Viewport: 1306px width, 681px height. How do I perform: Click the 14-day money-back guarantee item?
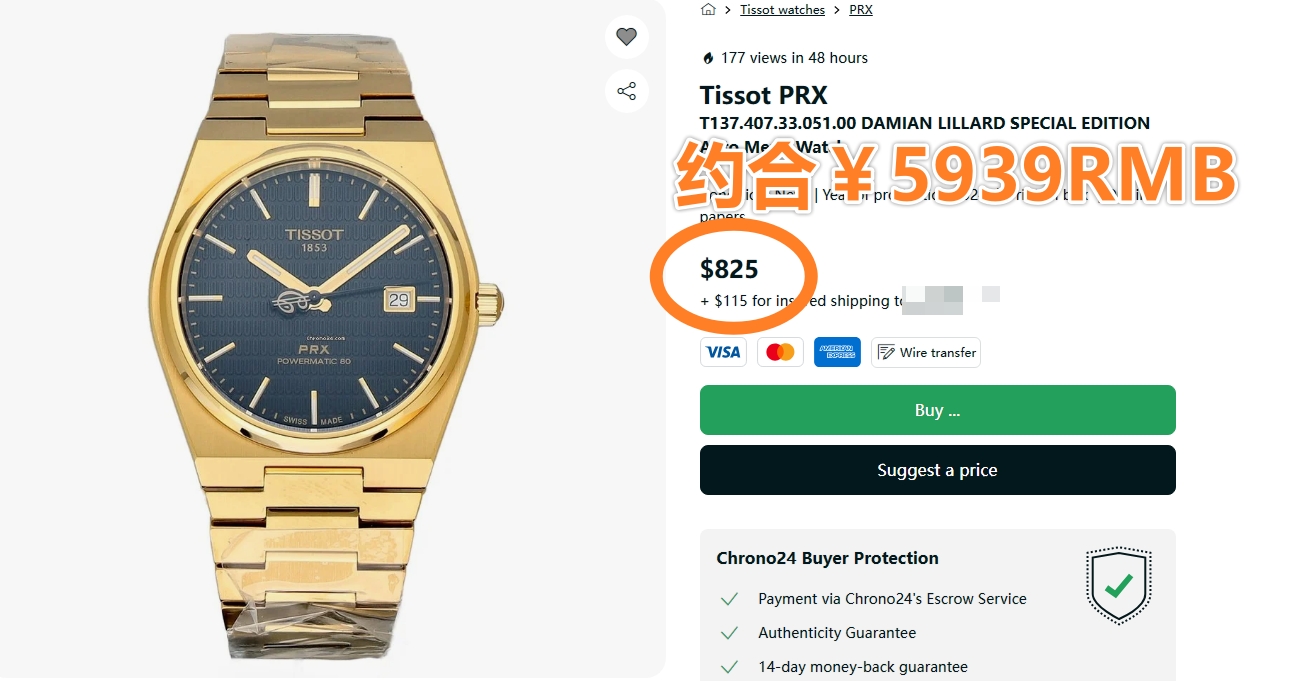[x=844, y=667]
